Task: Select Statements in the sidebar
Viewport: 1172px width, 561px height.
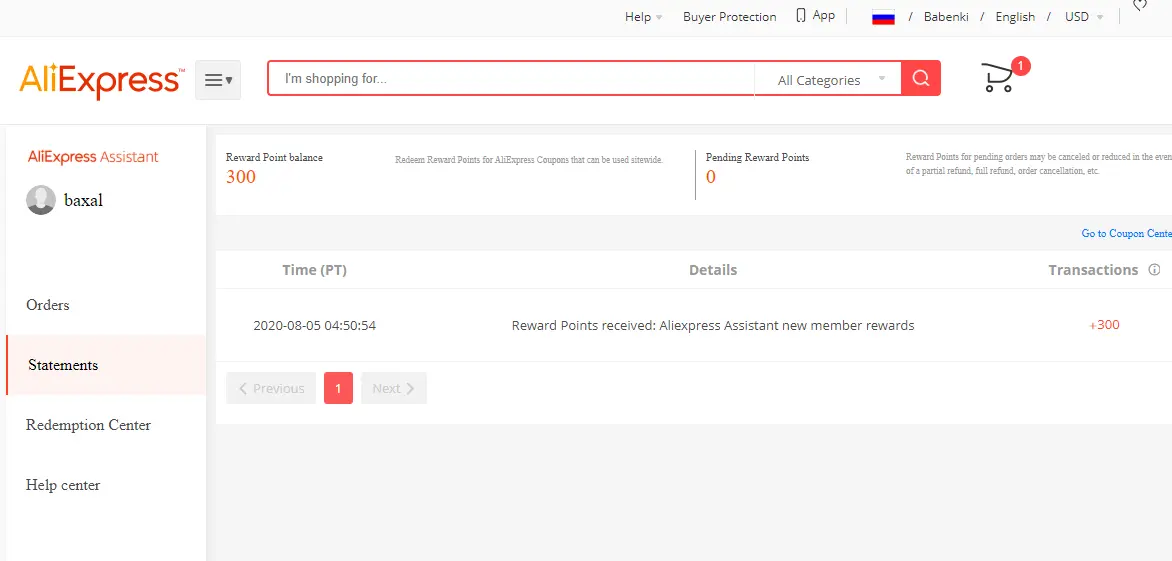Action: (x=106, y=365)
